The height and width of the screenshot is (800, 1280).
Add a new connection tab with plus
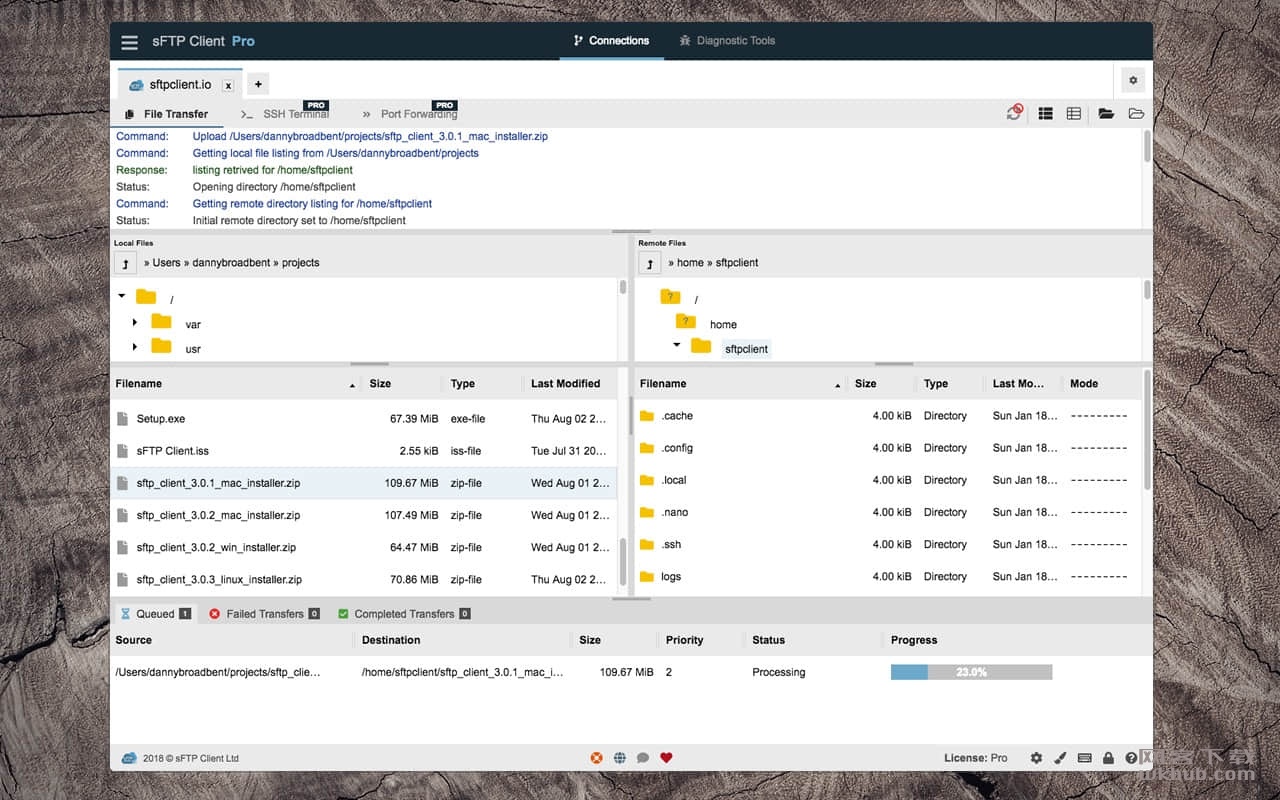(x=257, y=84)
